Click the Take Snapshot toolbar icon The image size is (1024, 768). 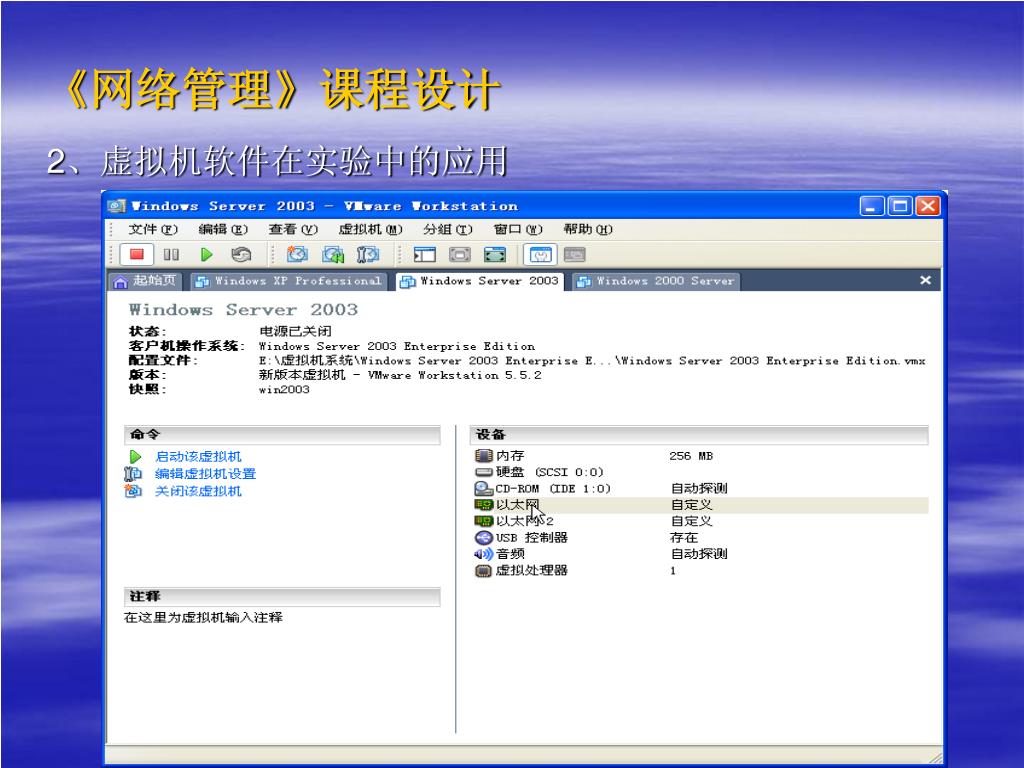[297, 255]
